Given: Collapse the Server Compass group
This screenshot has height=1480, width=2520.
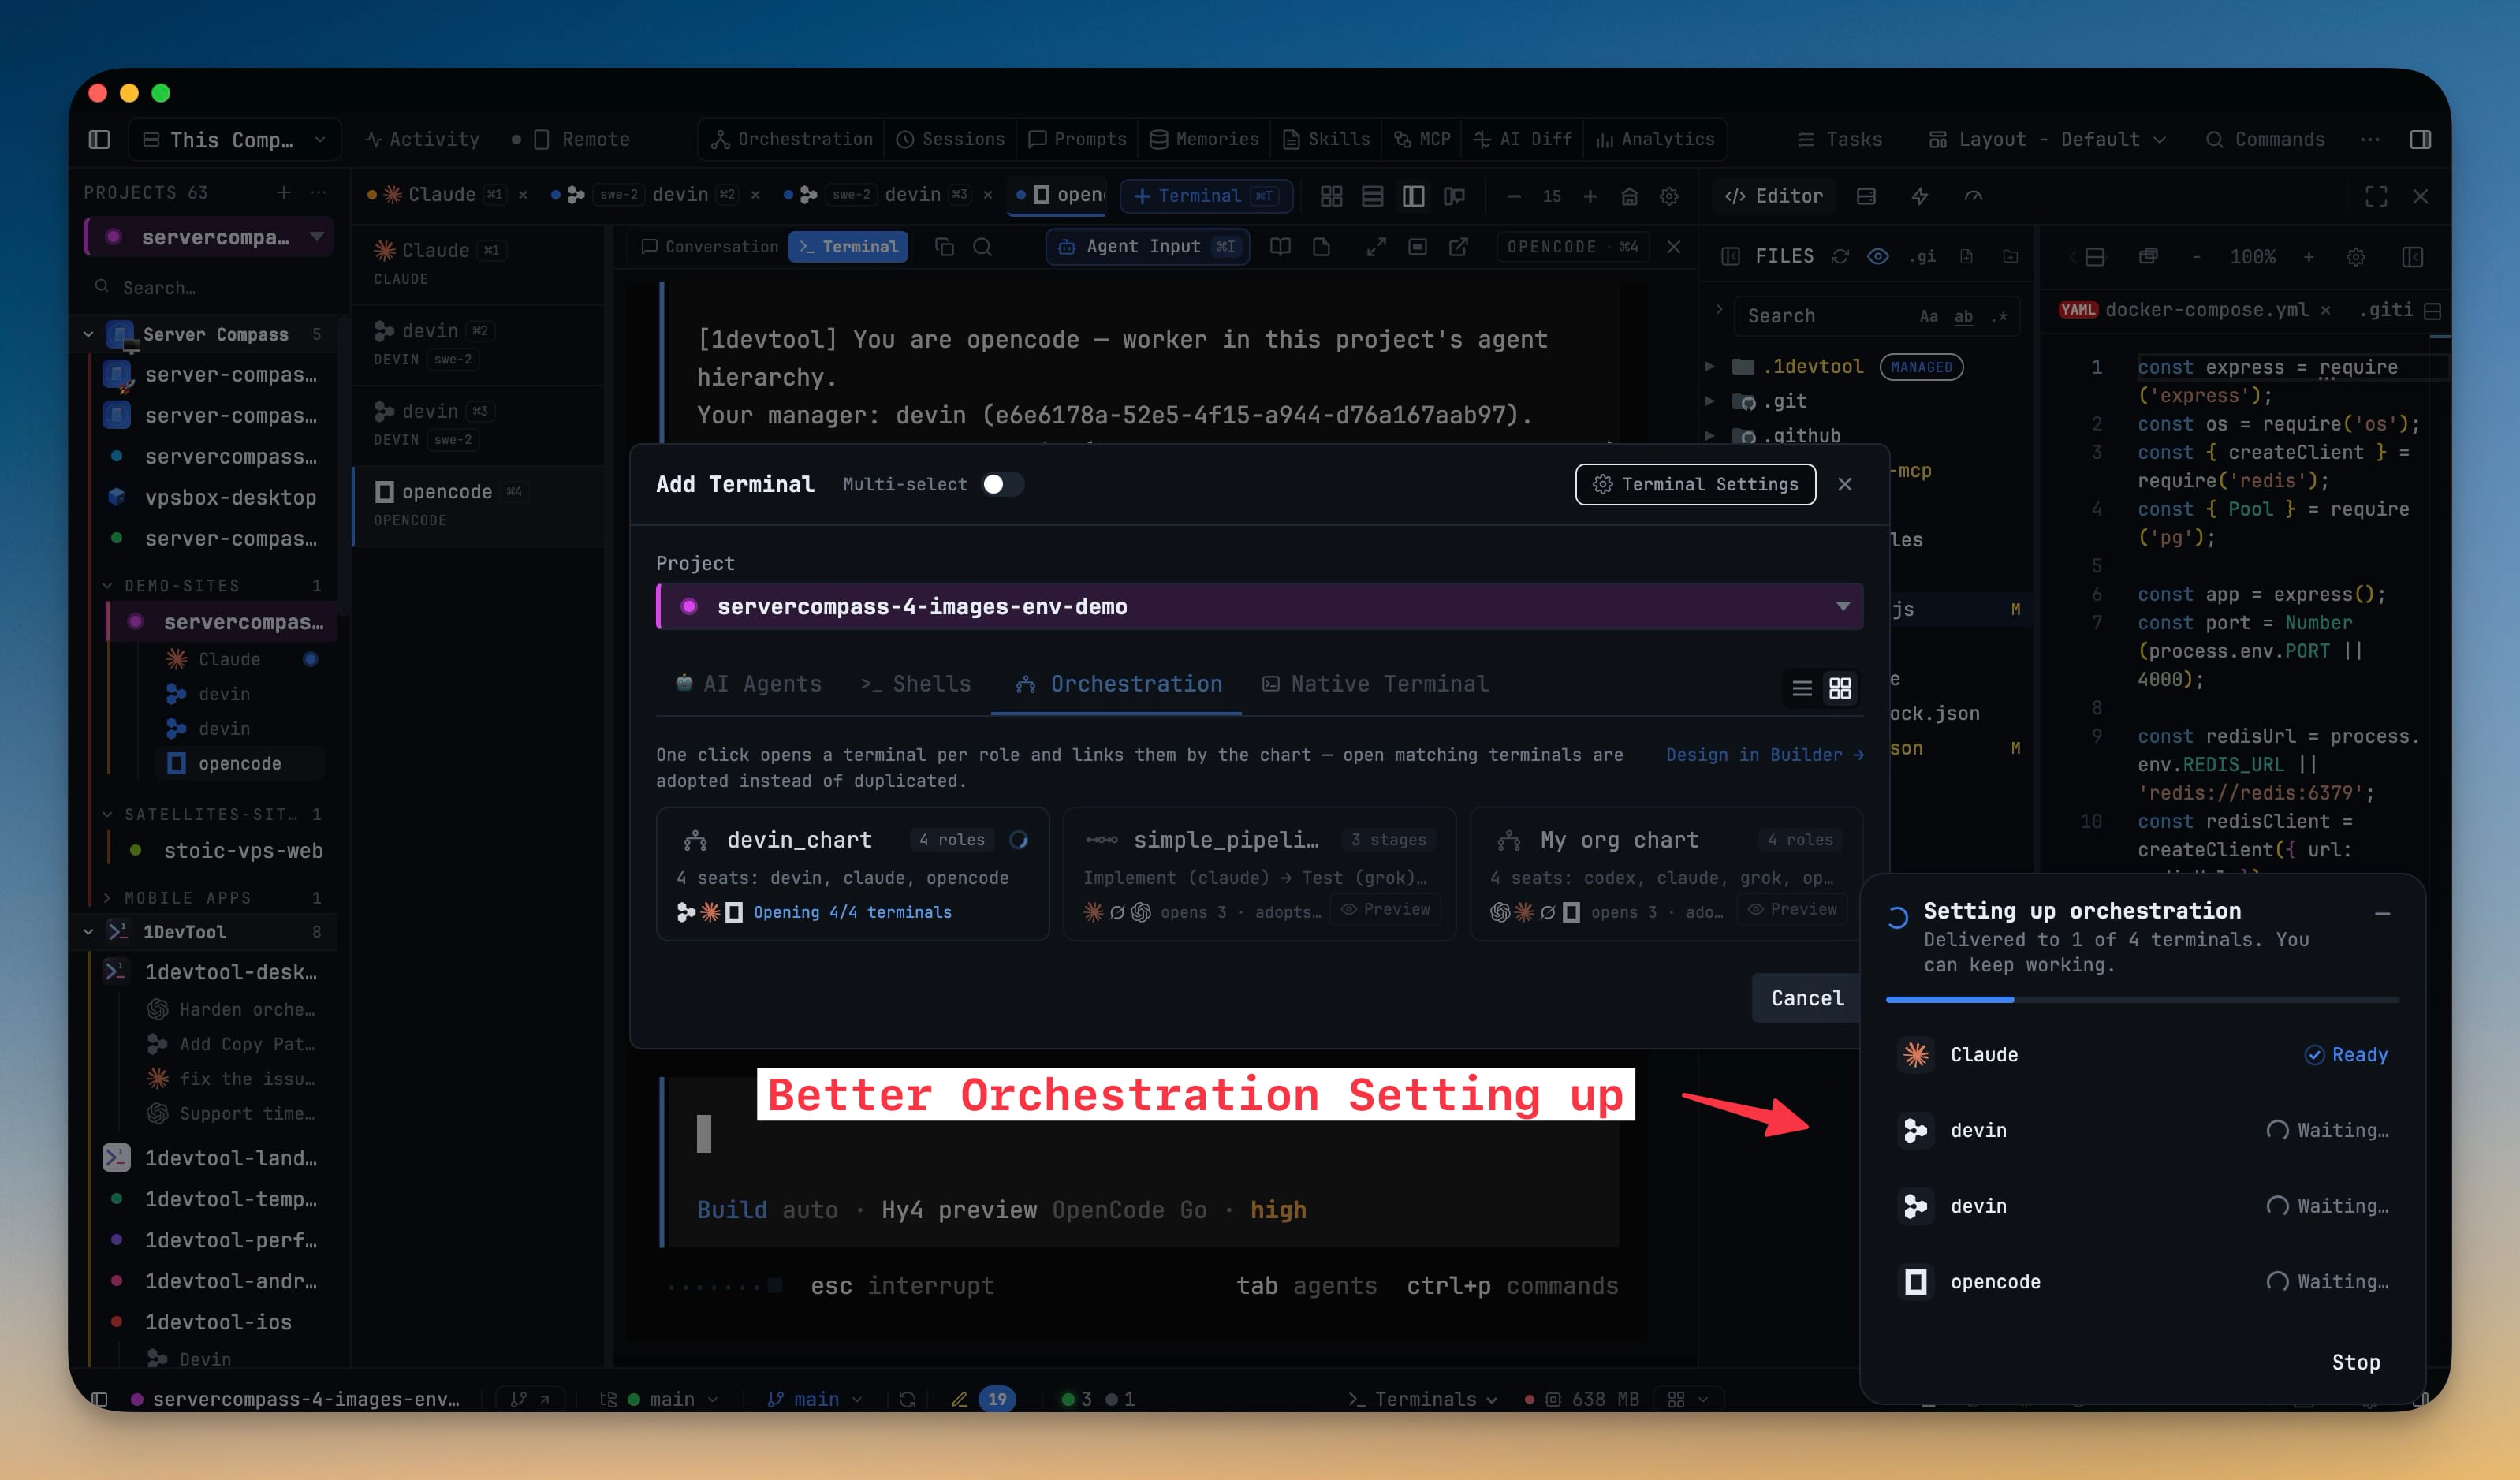Looking at the screenshot, I should pyautogui.click(x=89, y=334).
